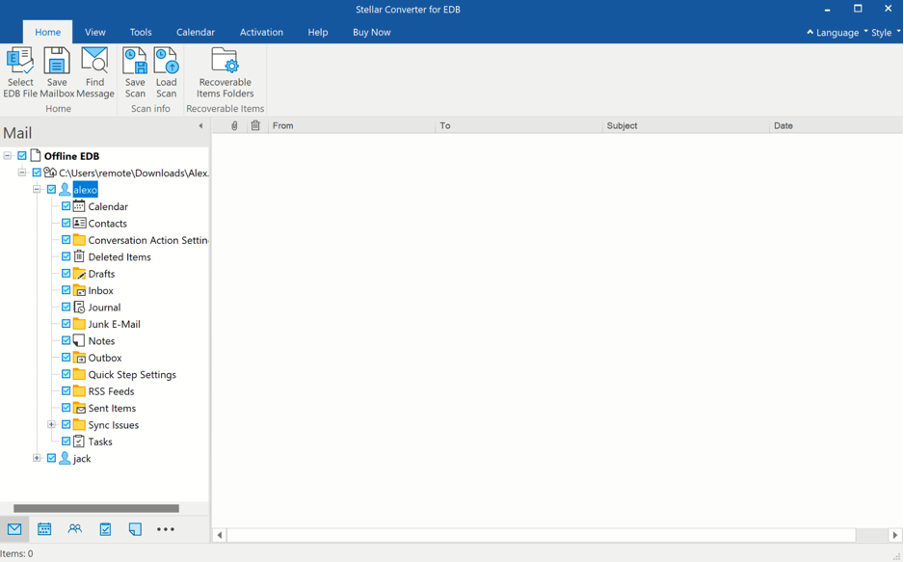
Task: Collapse the alexo mailbox node
Action: (x=37, y=189)
